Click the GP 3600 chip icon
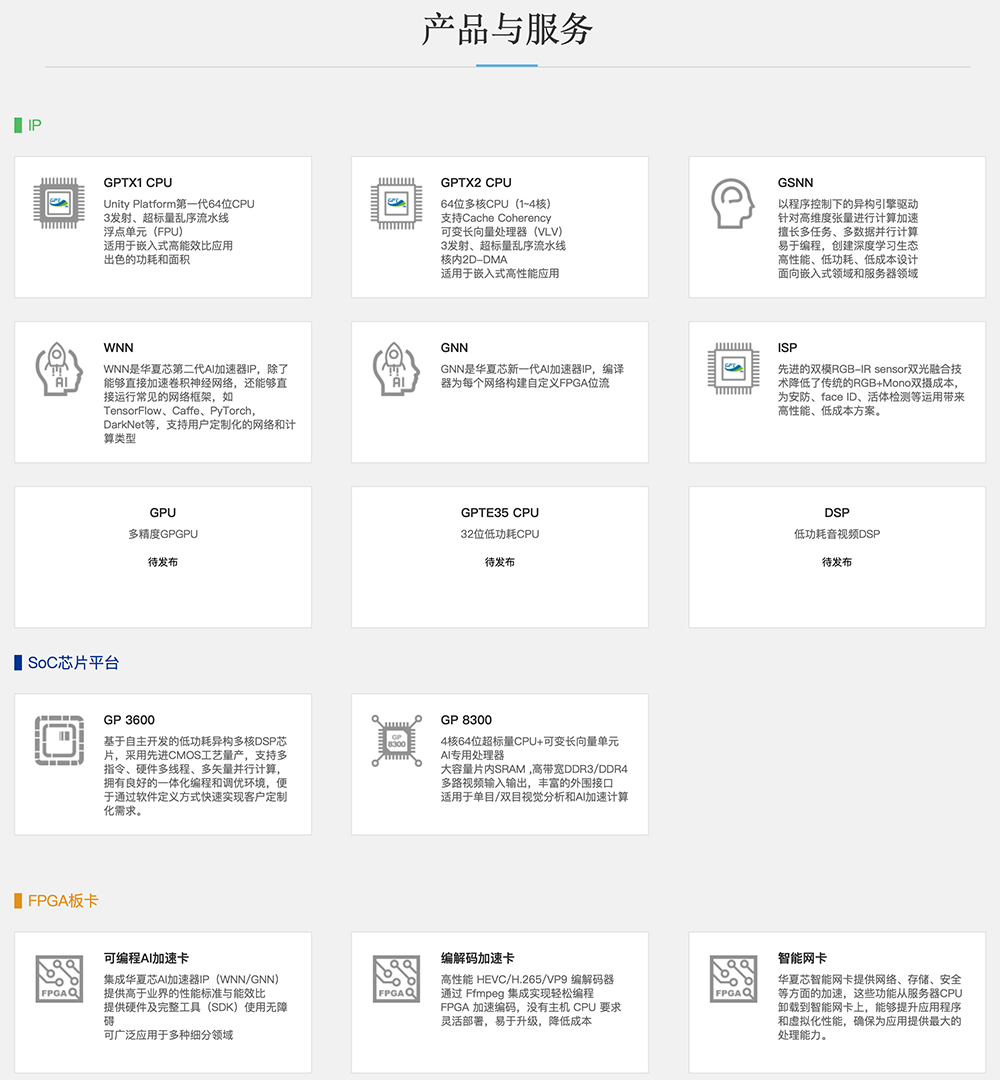Viewport: 1000px width, 1080px height. [x=59, y=740]
